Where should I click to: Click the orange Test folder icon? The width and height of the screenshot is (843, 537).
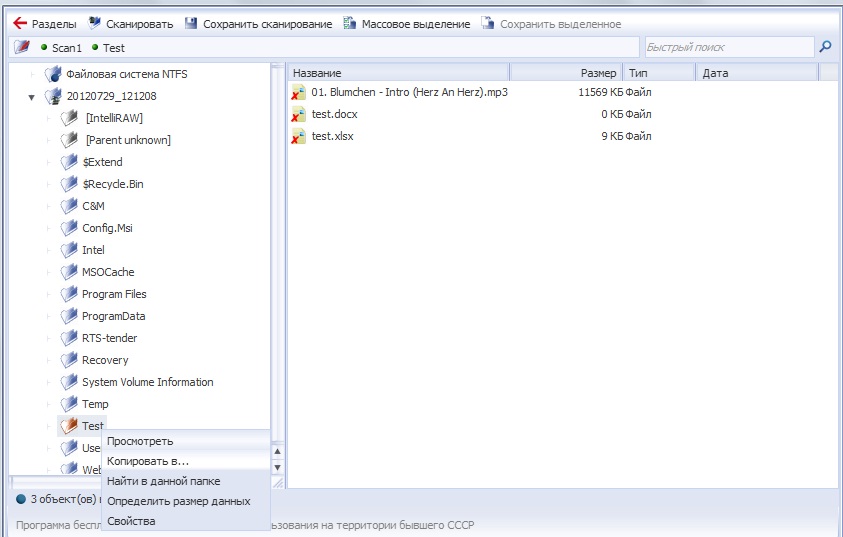[69, 426]
